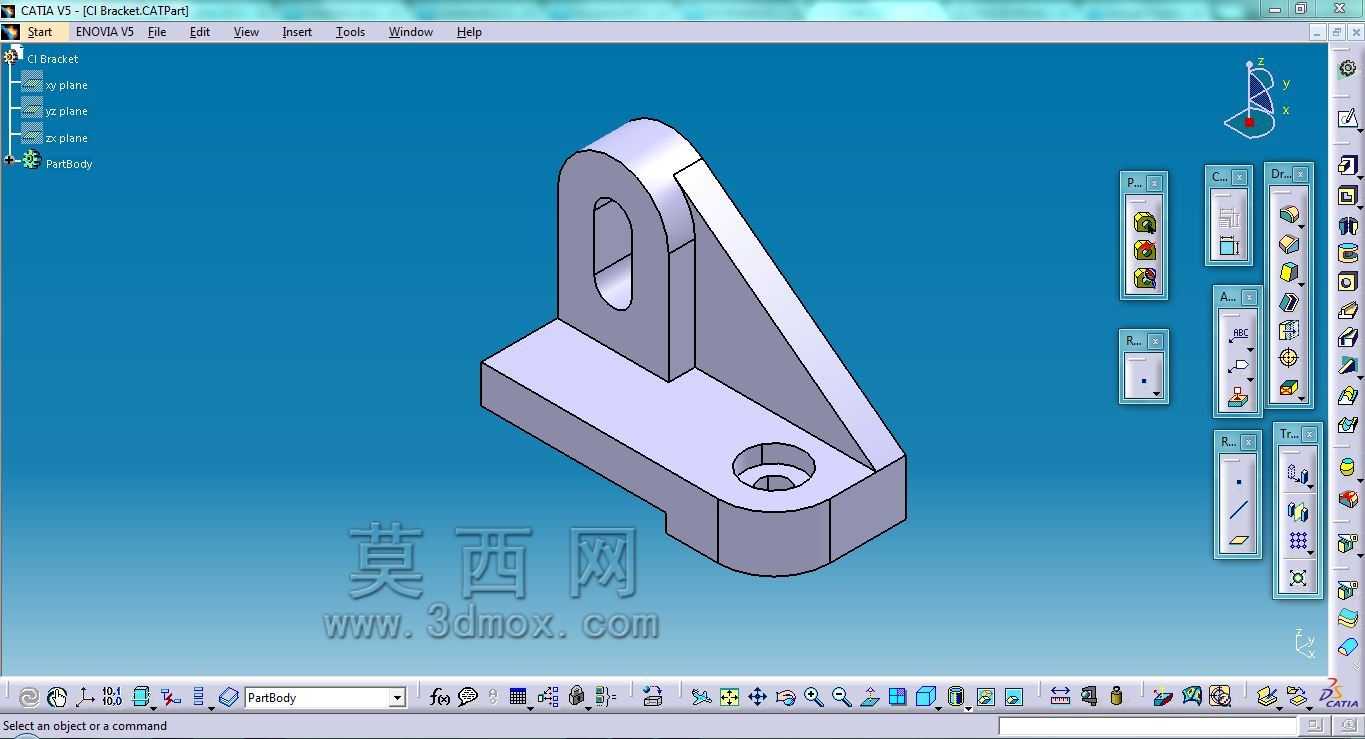
Task: Open the ENOVIA V5 menu
Action: click(x=104, y=32)
